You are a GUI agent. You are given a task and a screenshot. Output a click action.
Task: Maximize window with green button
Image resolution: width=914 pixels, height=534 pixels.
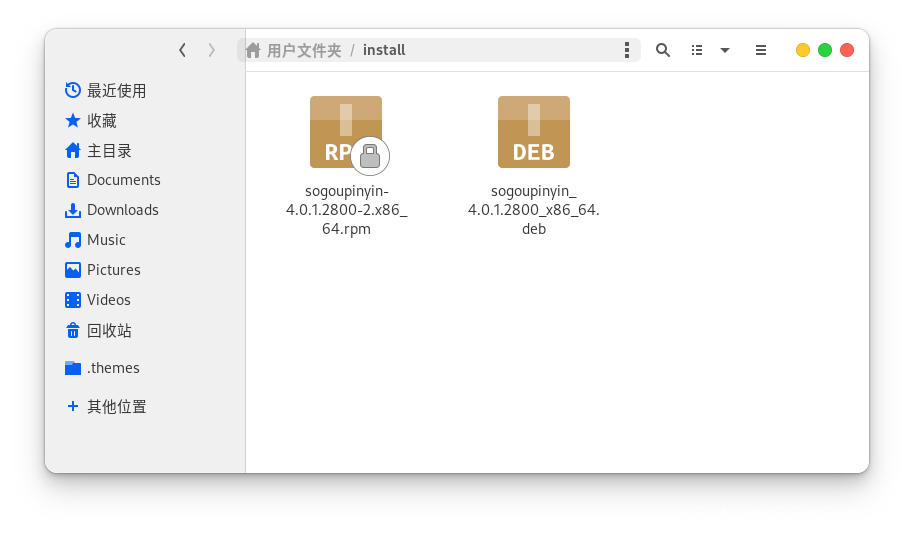click(x=825, y=50)
